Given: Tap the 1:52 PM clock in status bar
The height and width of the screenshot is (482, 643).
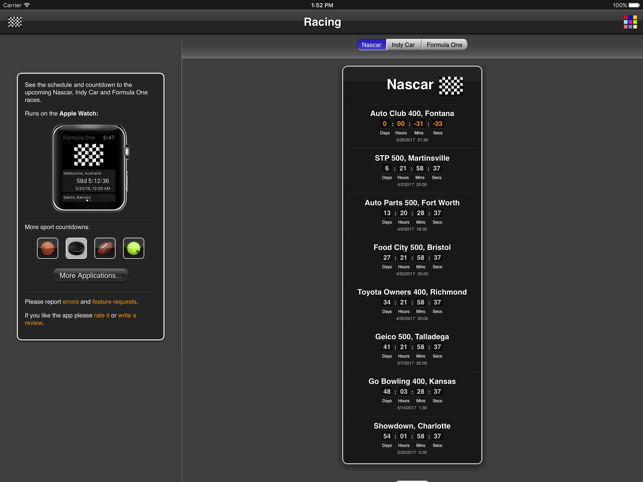Looking at the screenshot, I should tap(322, 5).
